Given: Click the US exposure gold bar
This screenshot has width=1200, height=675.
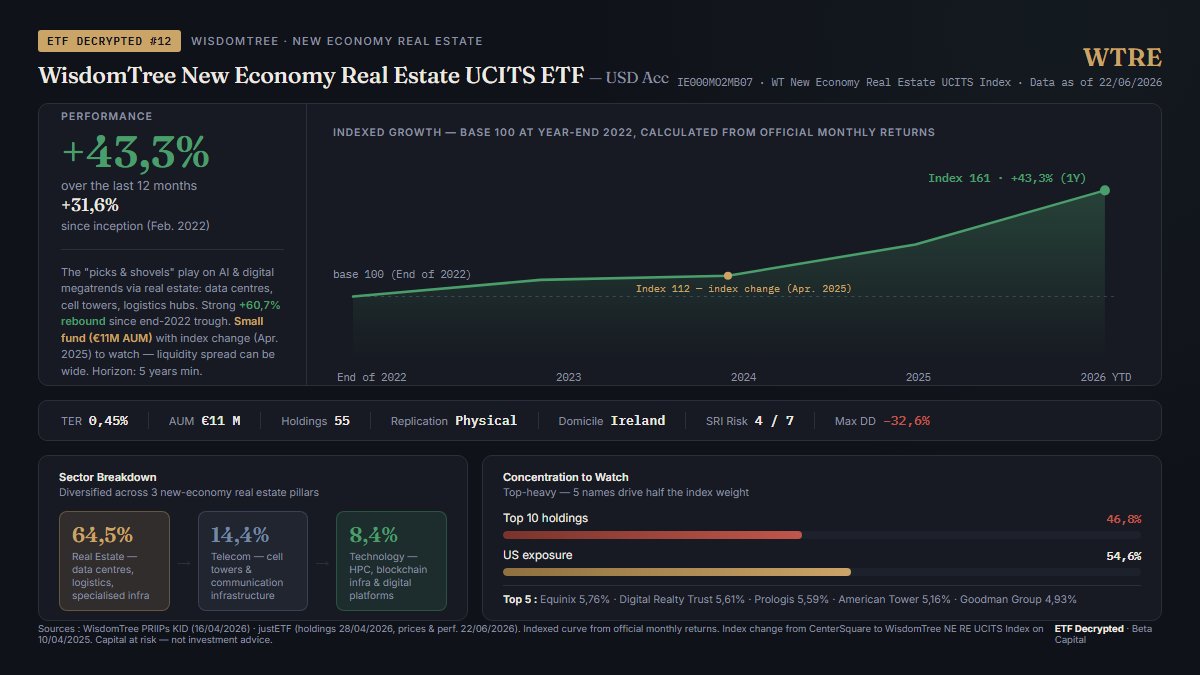Looking at the screenshot, I should pyautogui.click(x=677, y=572).
